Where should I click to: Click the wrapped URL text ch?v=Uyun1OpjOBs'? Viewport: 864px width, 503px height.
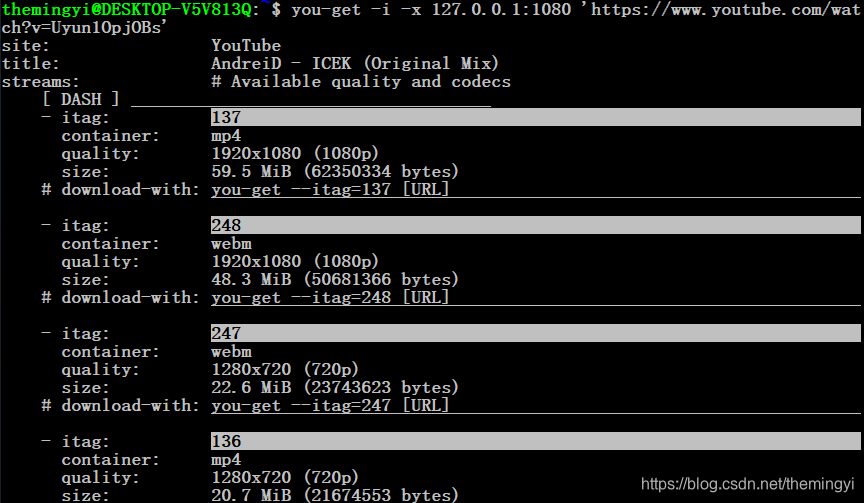[x=84, y=28]
